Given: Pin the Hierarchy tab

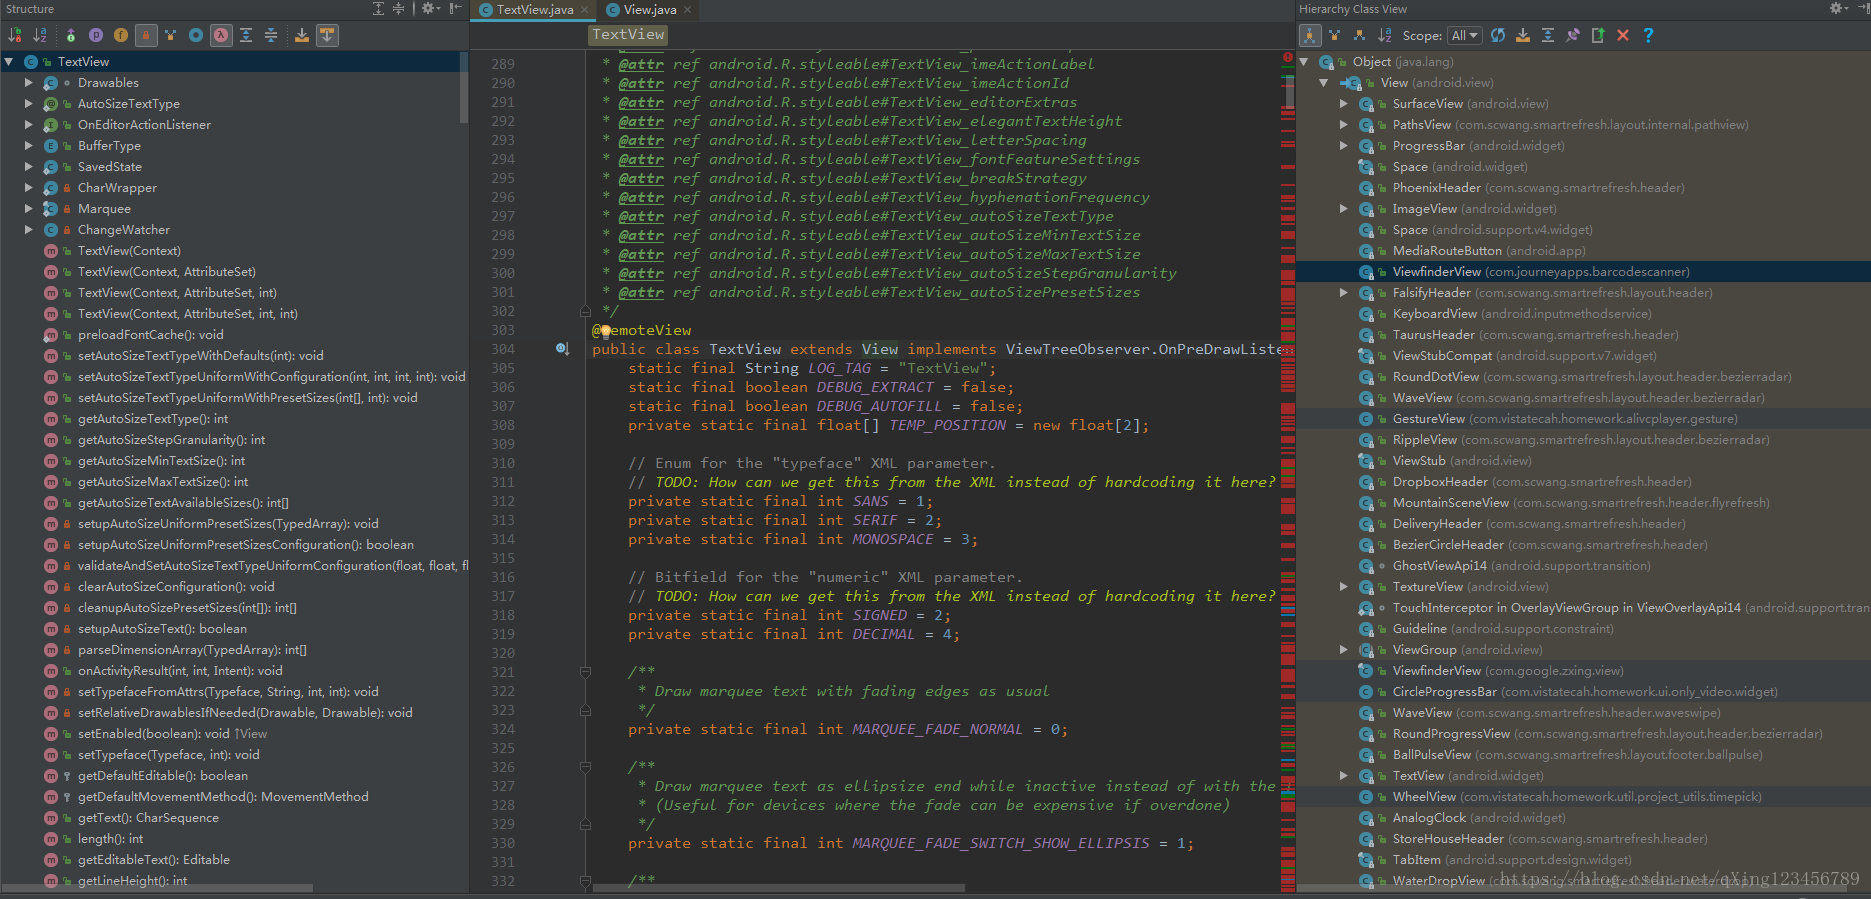Looking at the screenshot, I should click(1573, 35).
